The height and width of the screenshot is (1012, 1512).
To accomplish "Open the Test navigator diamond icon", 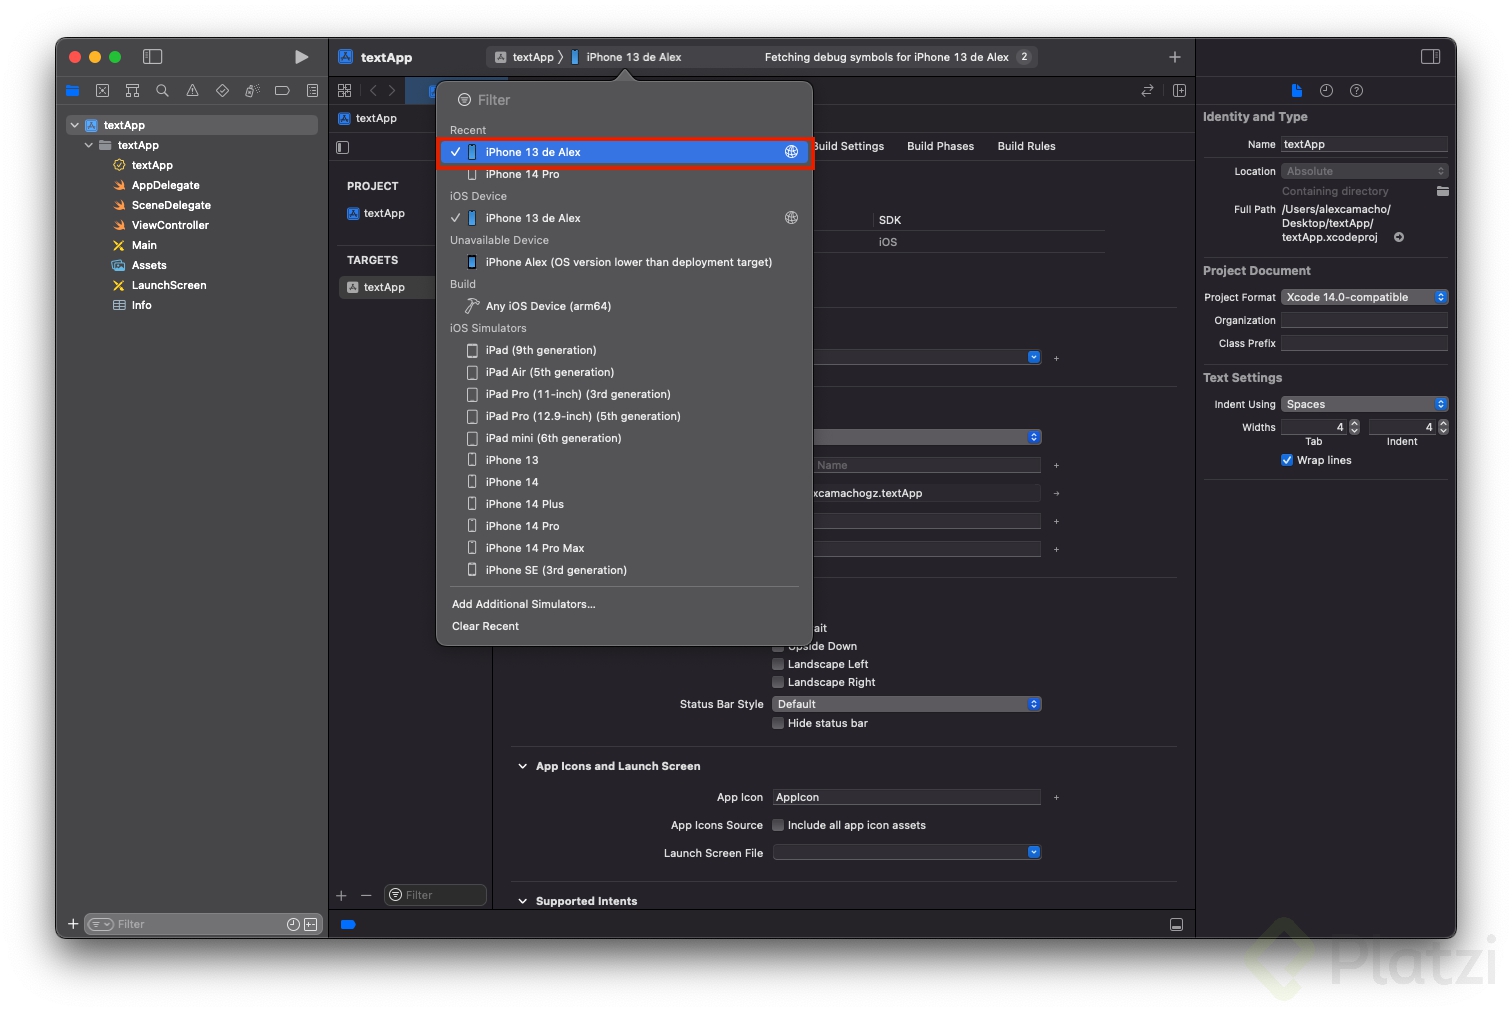I will 222,91.
